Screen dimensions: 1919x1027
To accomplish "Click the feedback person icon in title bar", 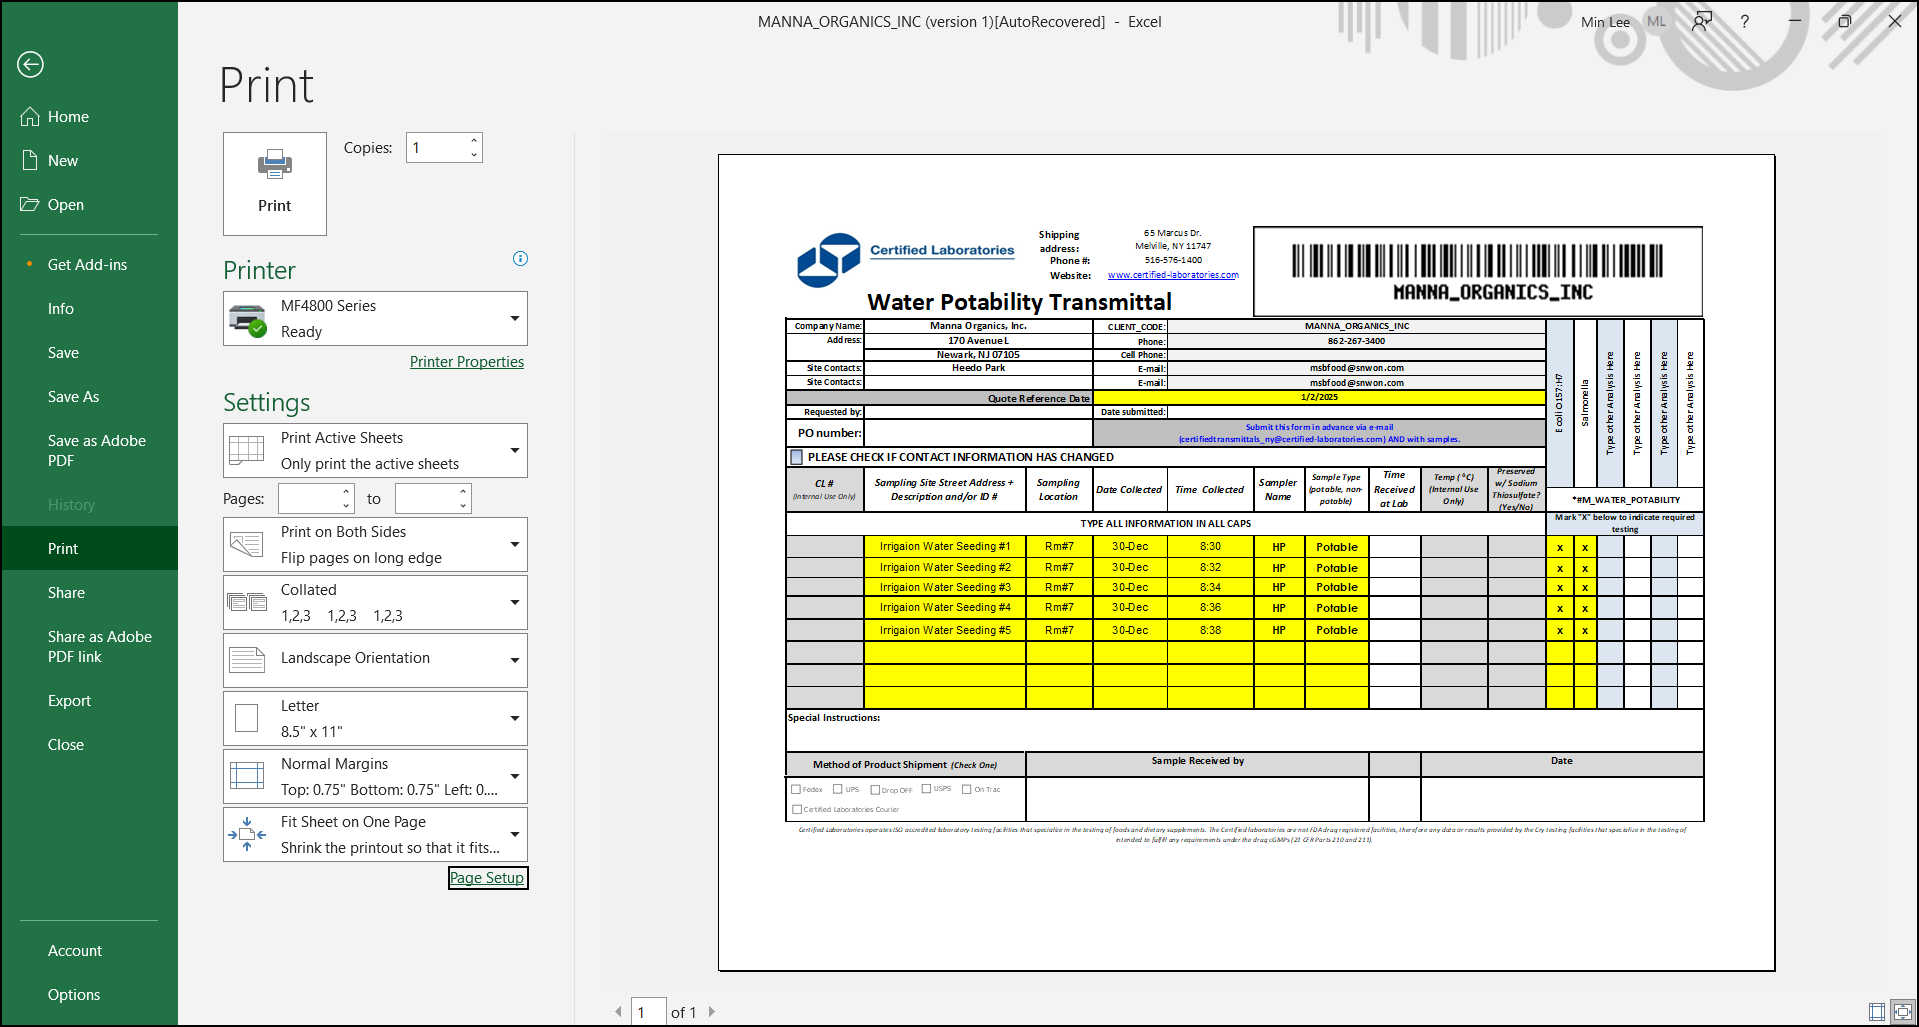I will point(1702,22).
